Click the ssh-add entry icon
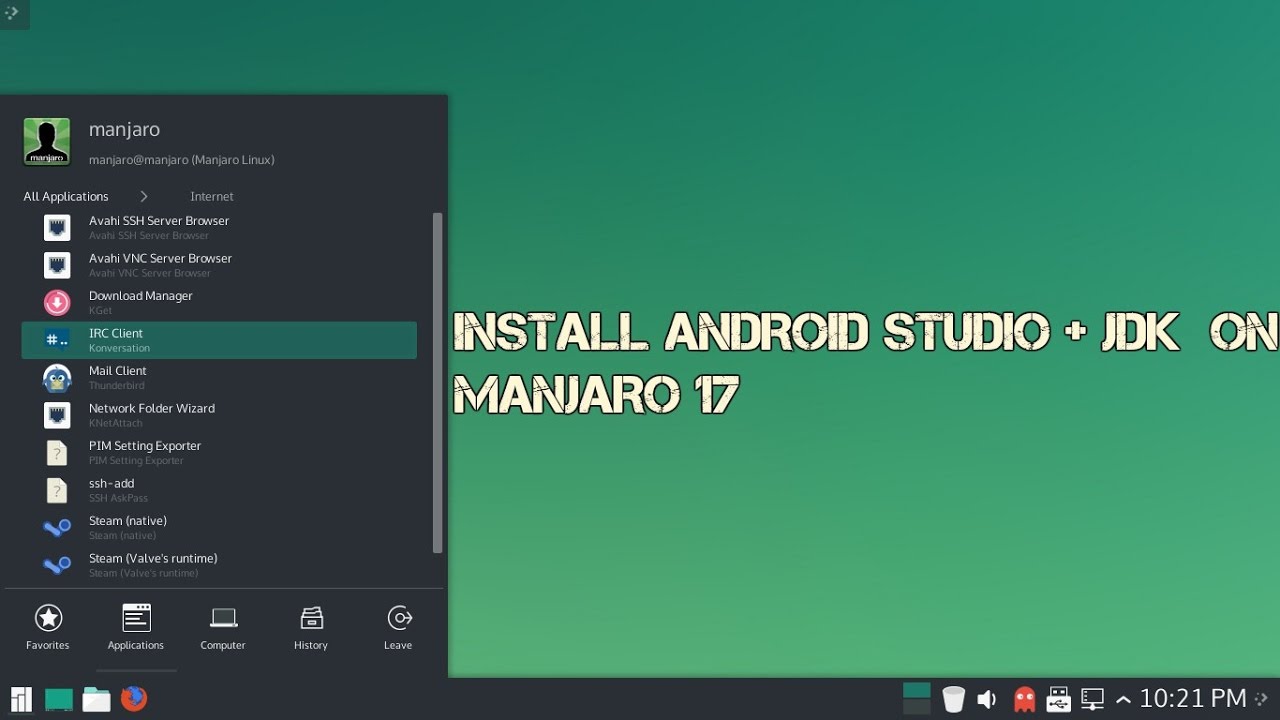 pos(57,490)
